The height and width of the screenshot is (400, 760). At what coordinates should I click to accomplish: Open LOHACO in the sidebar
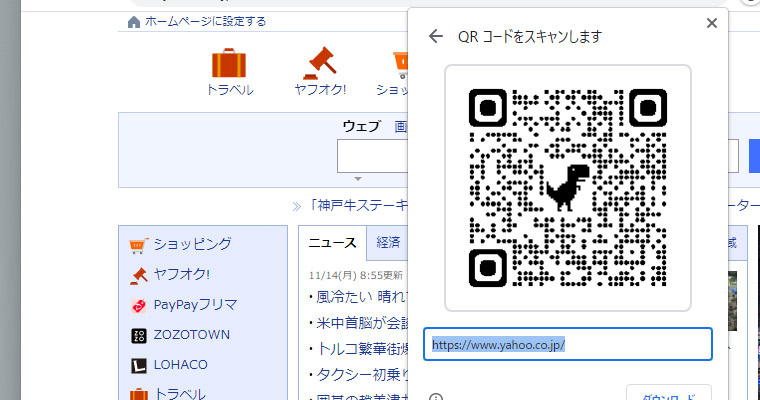pyautogui.click(x=180, y=365)
